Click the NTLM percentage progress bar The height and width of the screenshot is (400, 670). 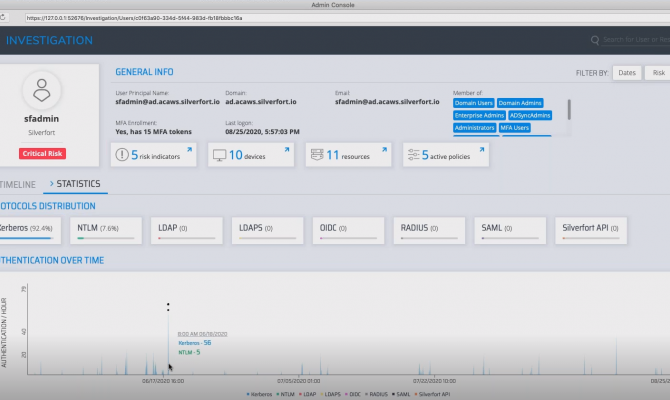tap(106, 238)
